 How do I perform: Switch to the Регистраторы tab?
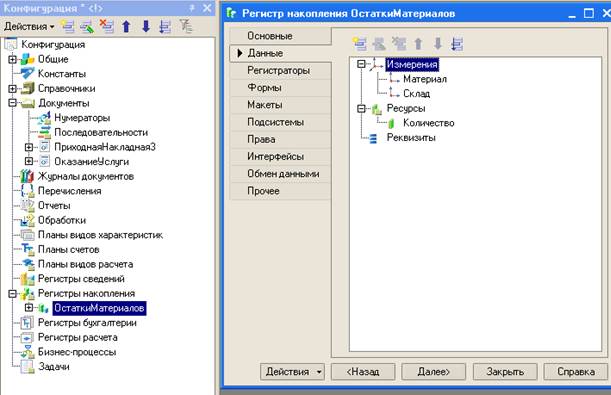tap(281, 71)
